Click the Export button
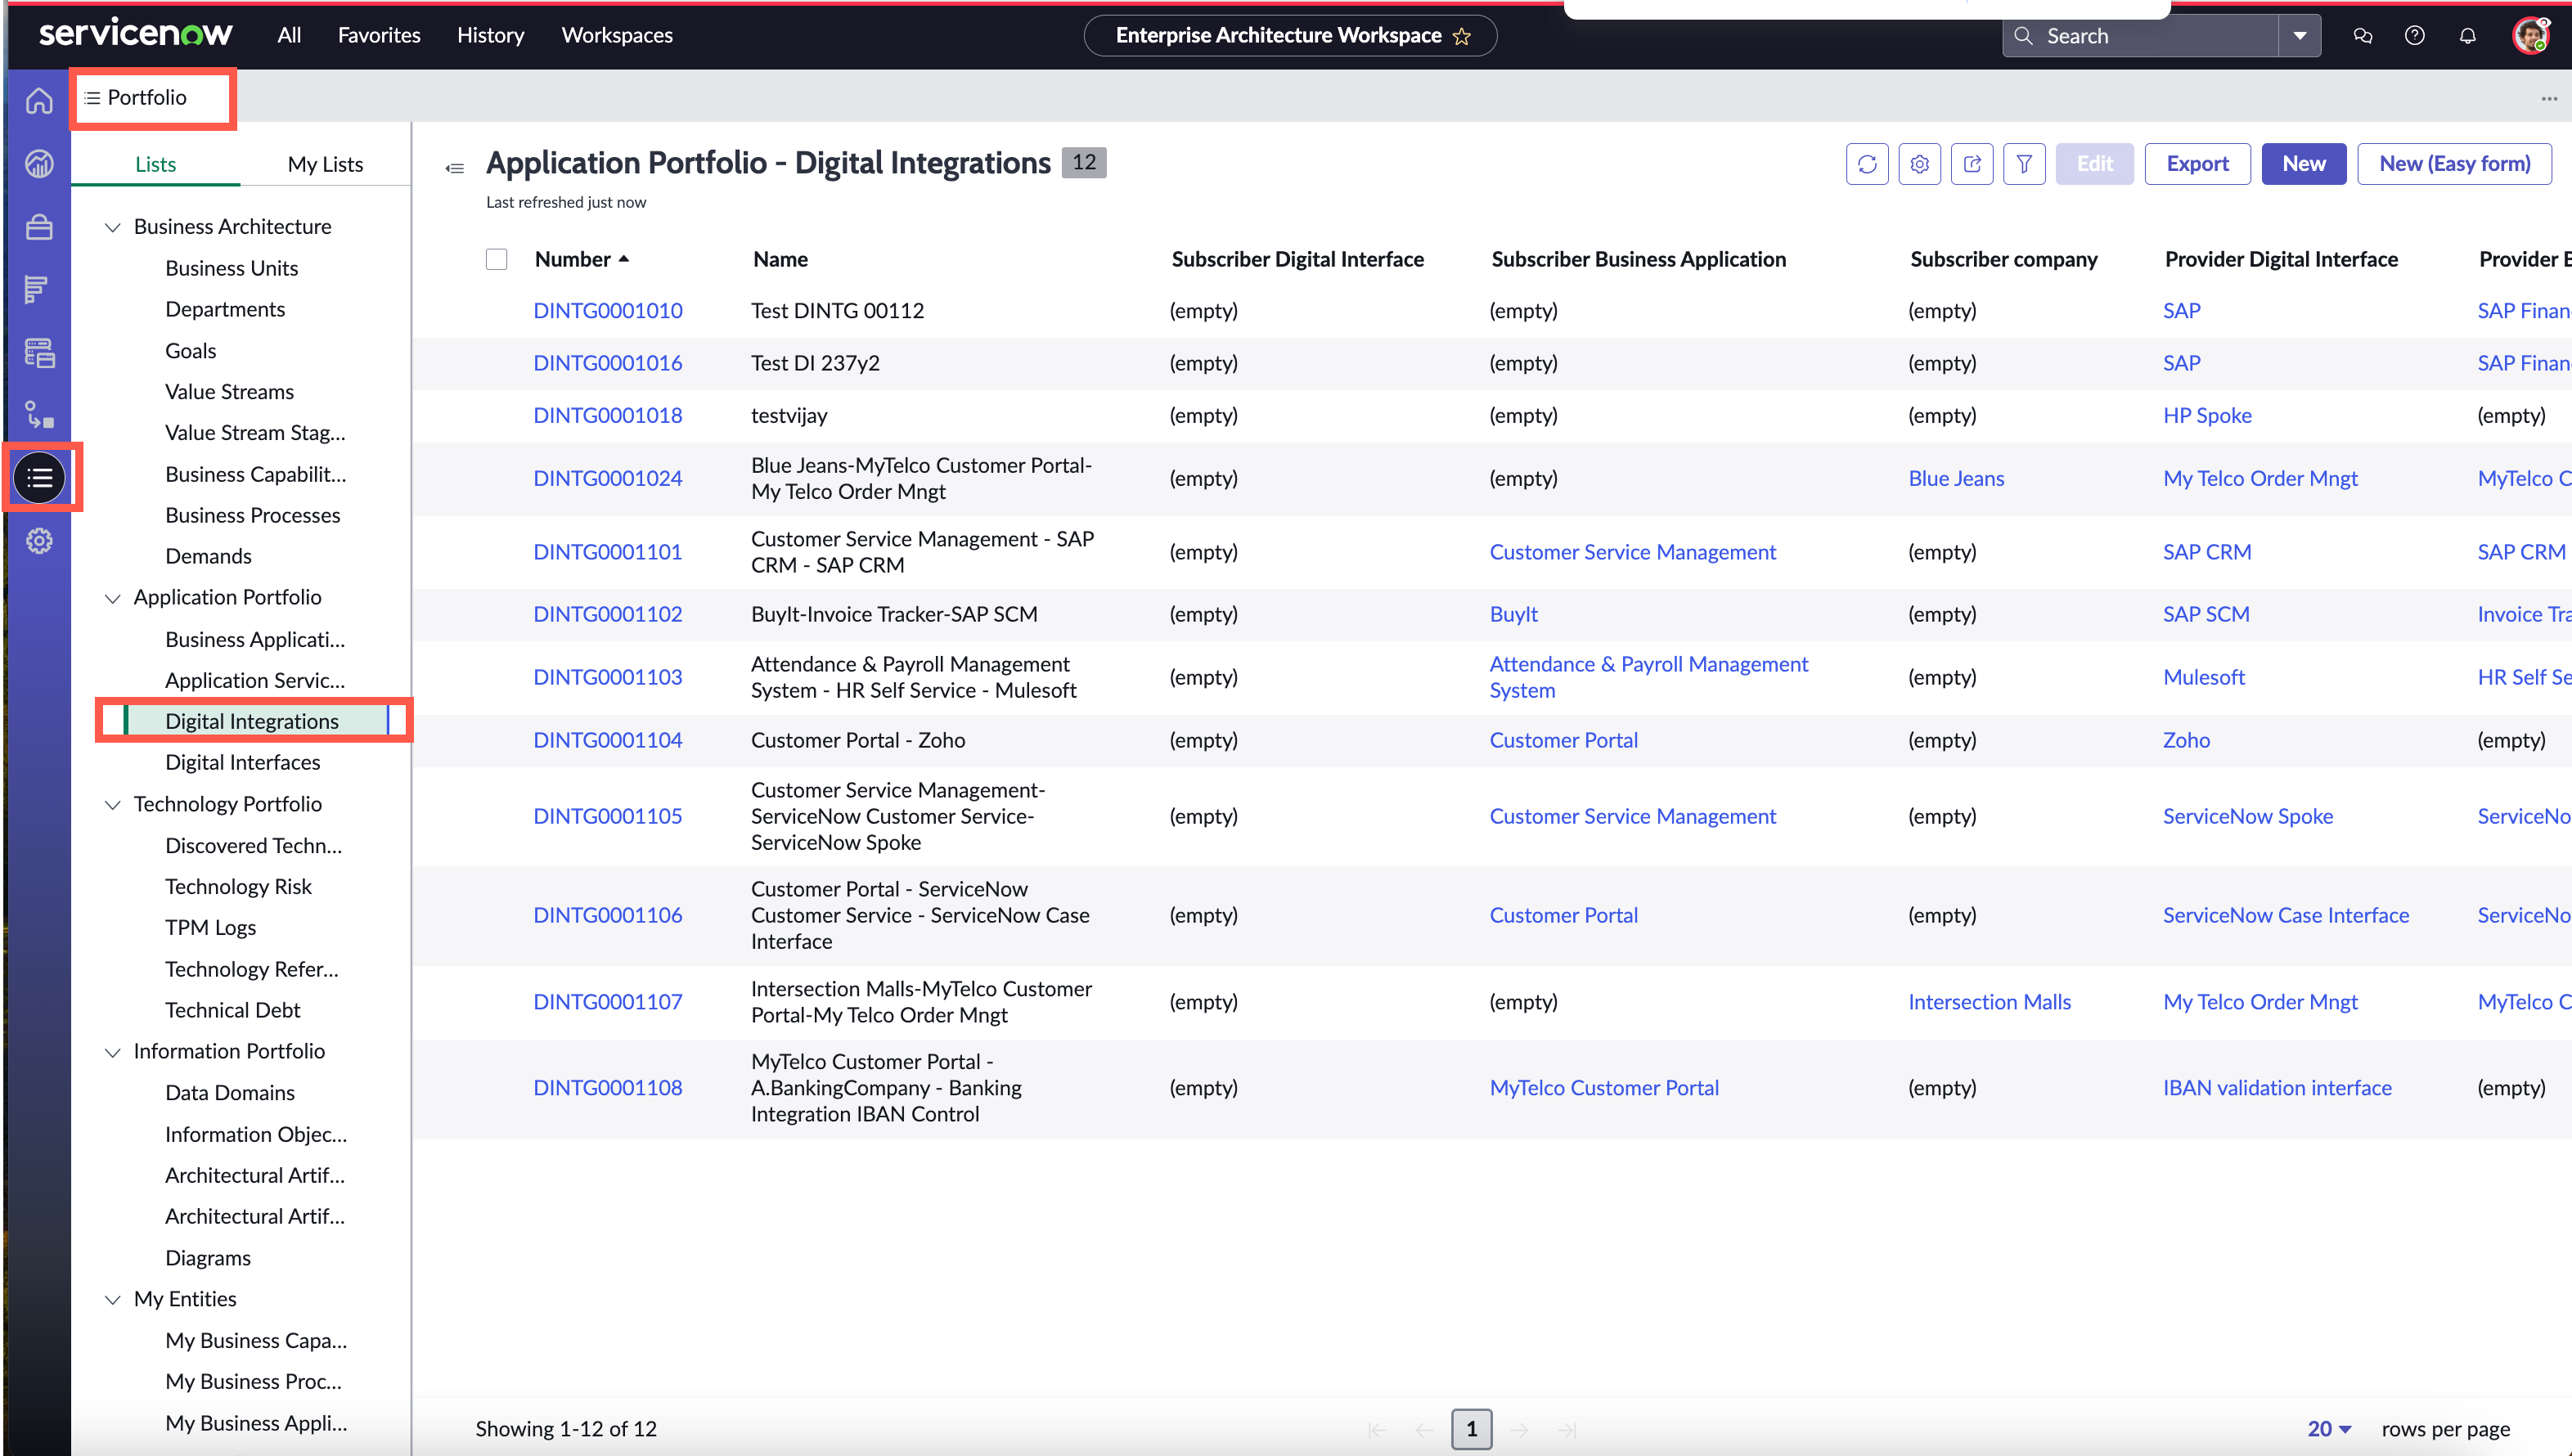The width and height of the screenshot is (2572, 1456). click(2197, 164)
